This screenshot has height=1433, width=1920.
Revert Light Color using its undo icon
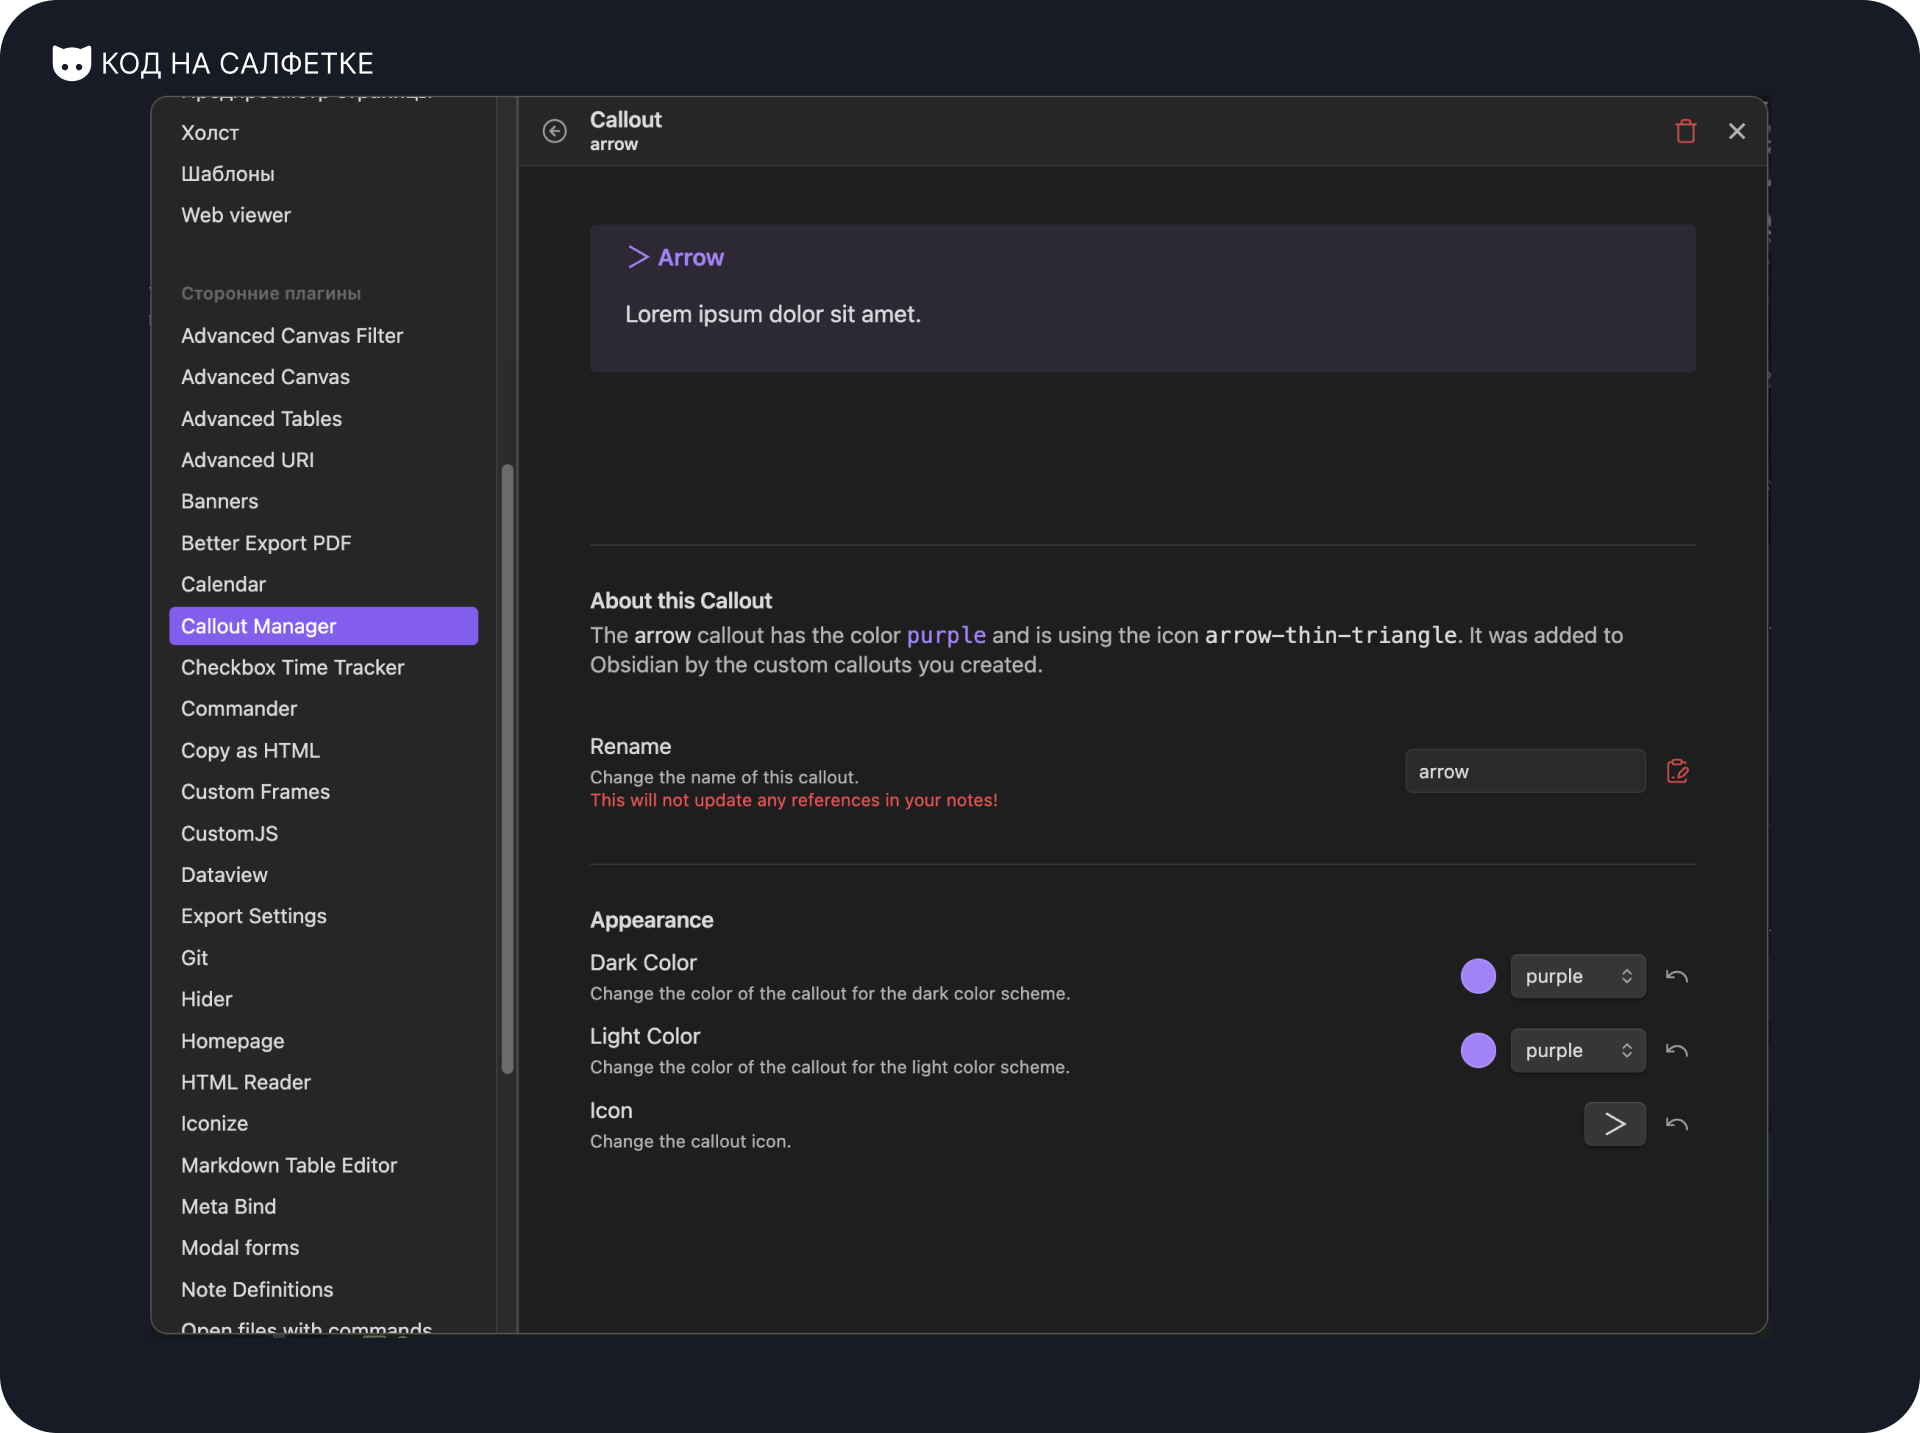pos(1677,1050)
